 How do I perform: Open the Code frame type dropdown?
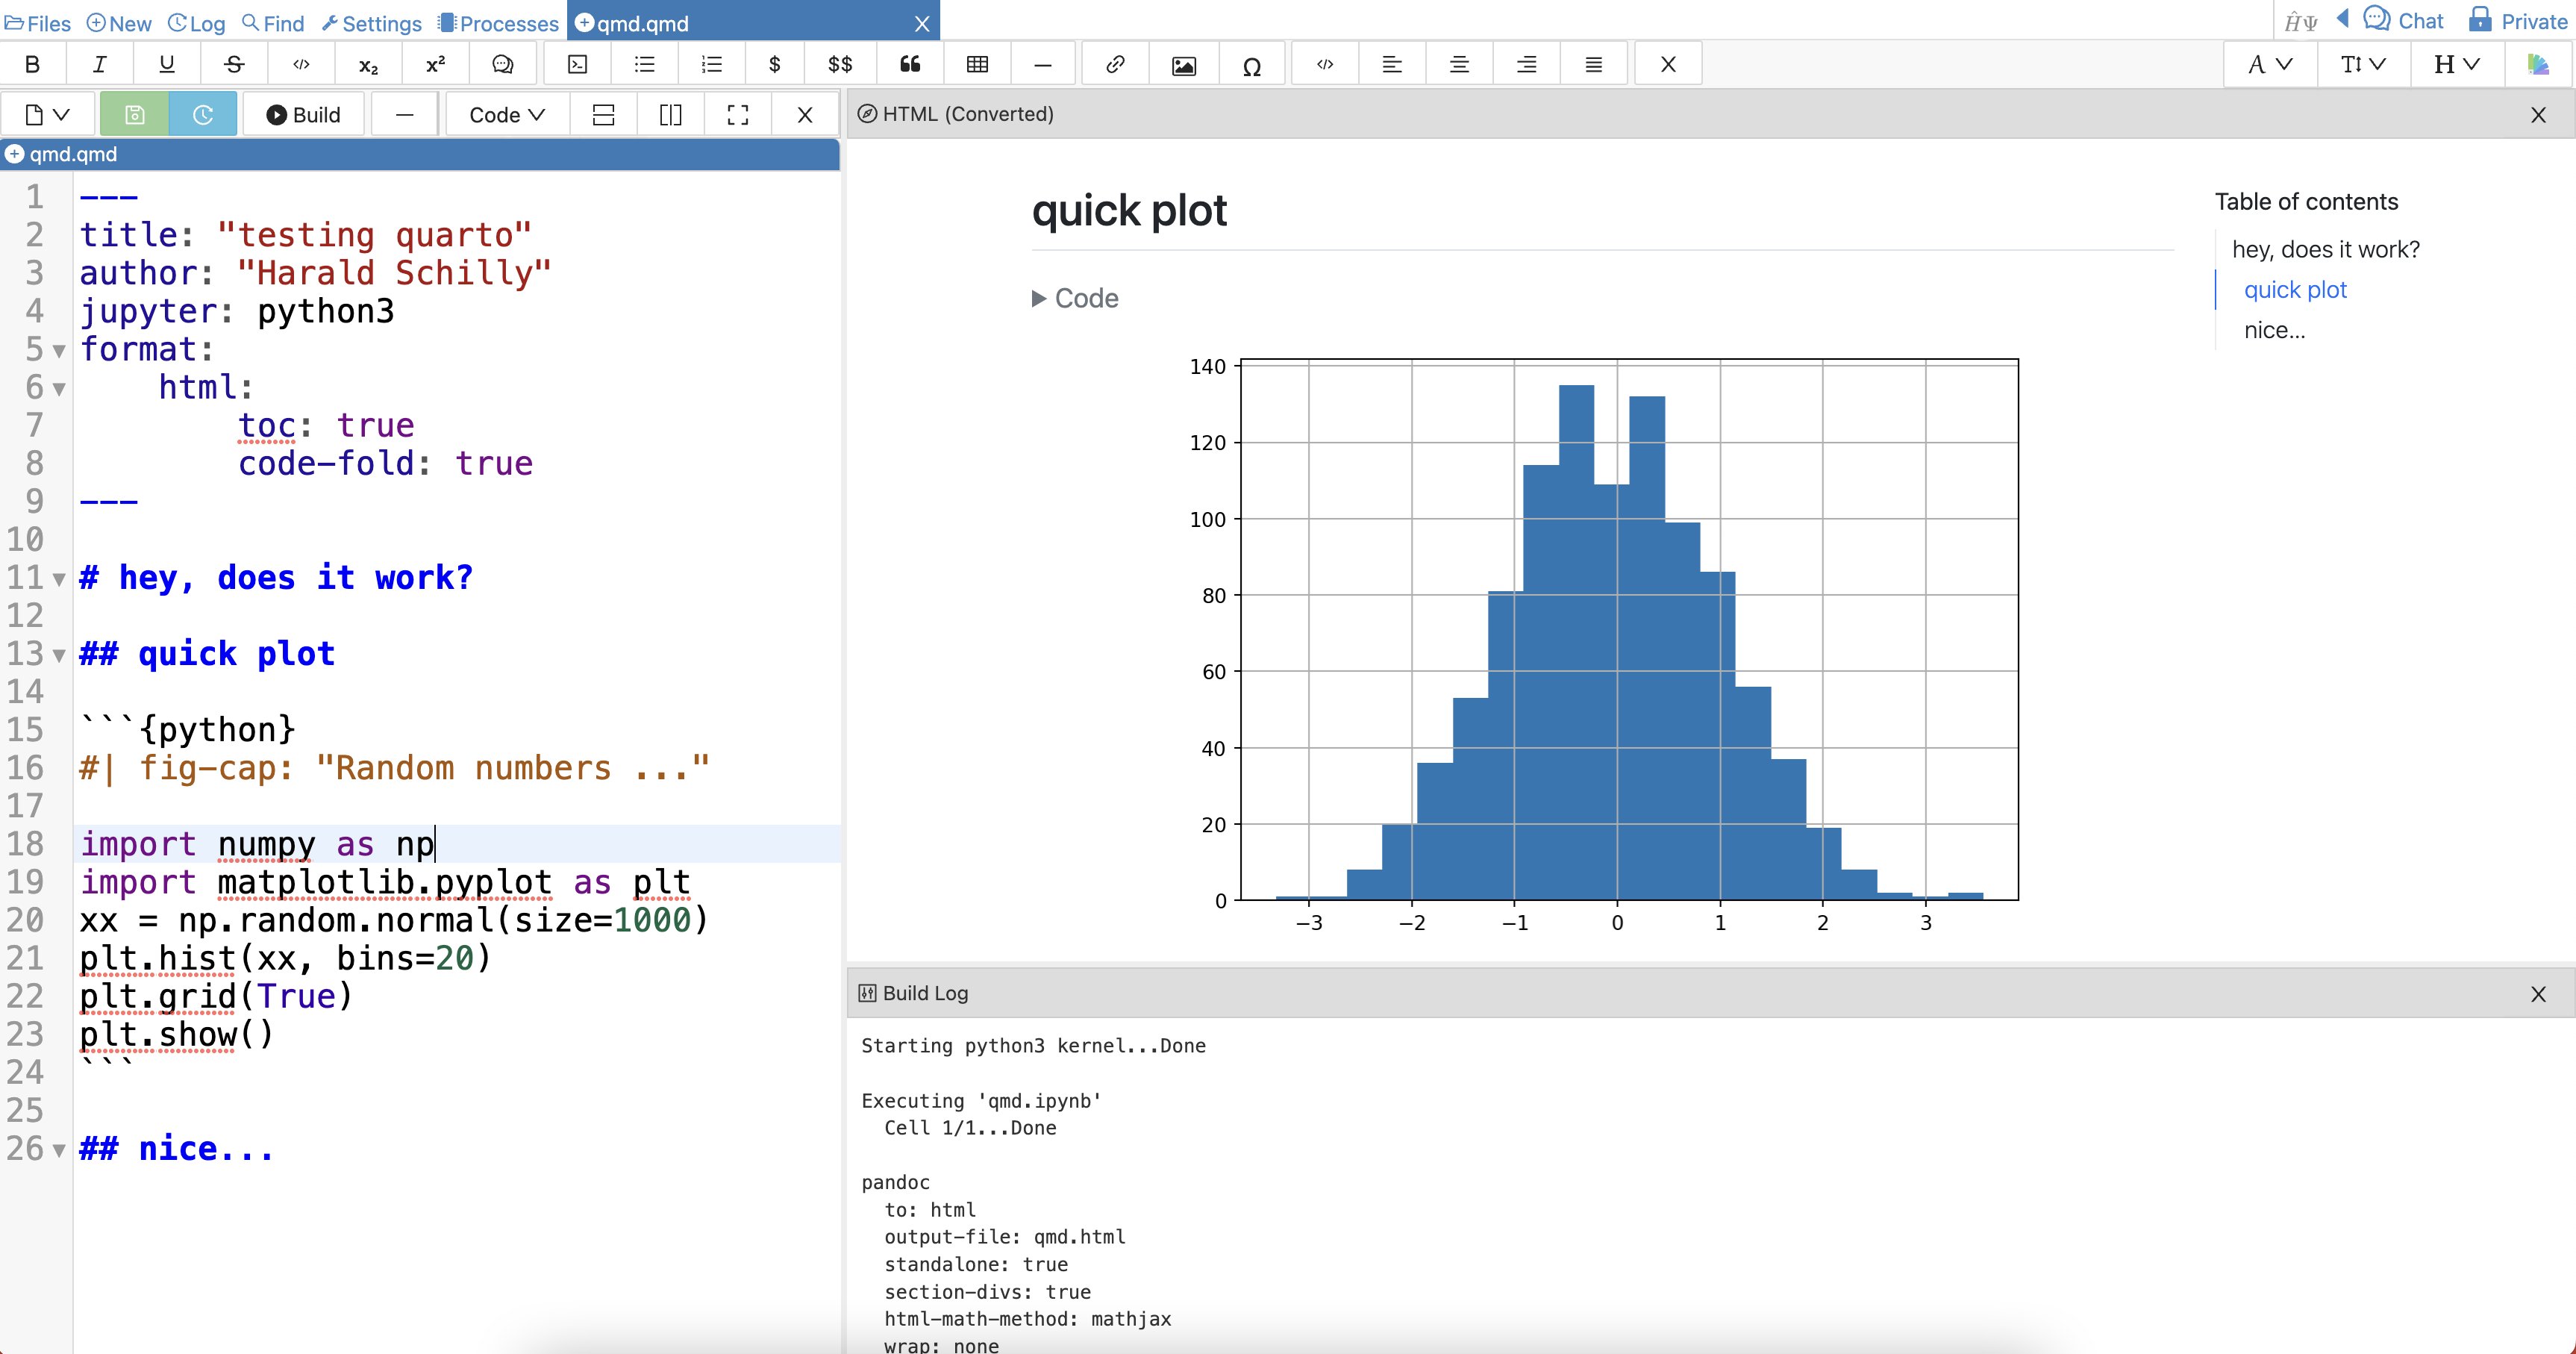(506, 115)
